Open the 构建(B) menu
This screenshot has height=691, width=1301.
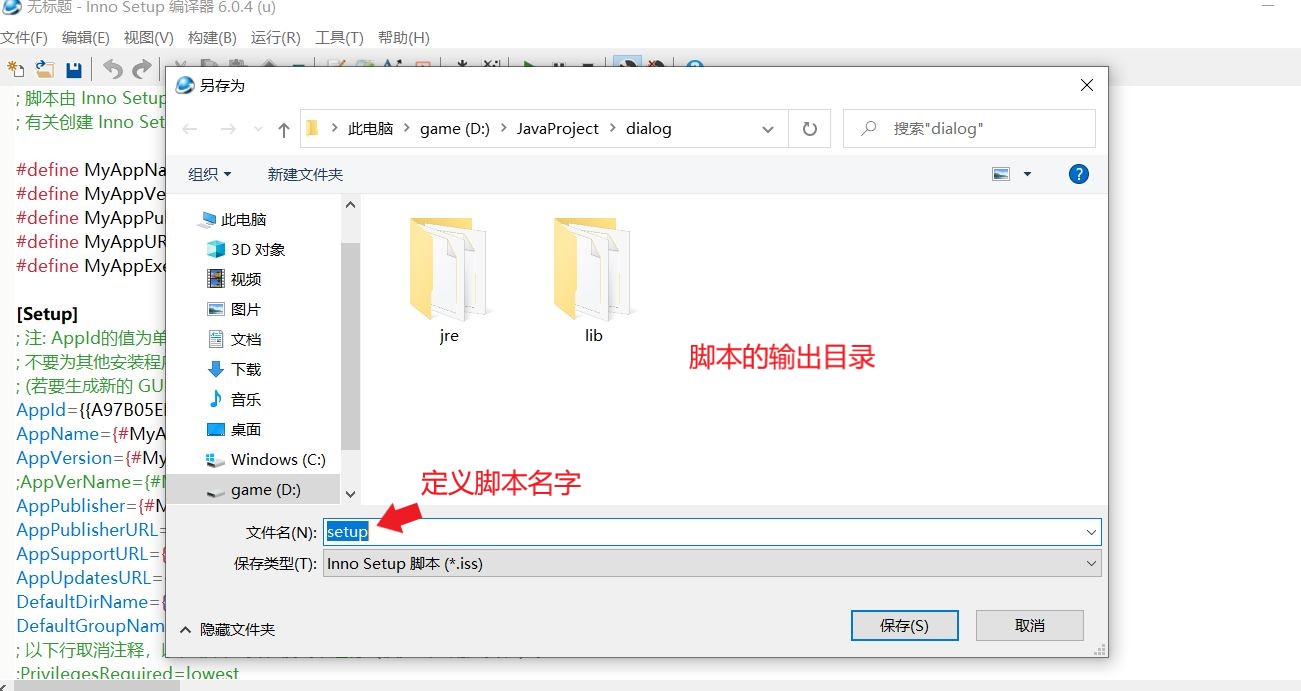pyautogui.click(x=212, y=38)
